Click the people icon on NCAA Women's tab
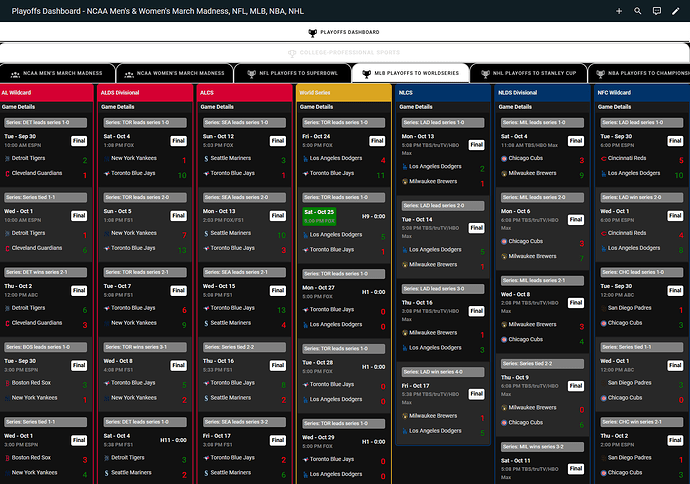This screenshot has height=484, width=690. [129, 74]
